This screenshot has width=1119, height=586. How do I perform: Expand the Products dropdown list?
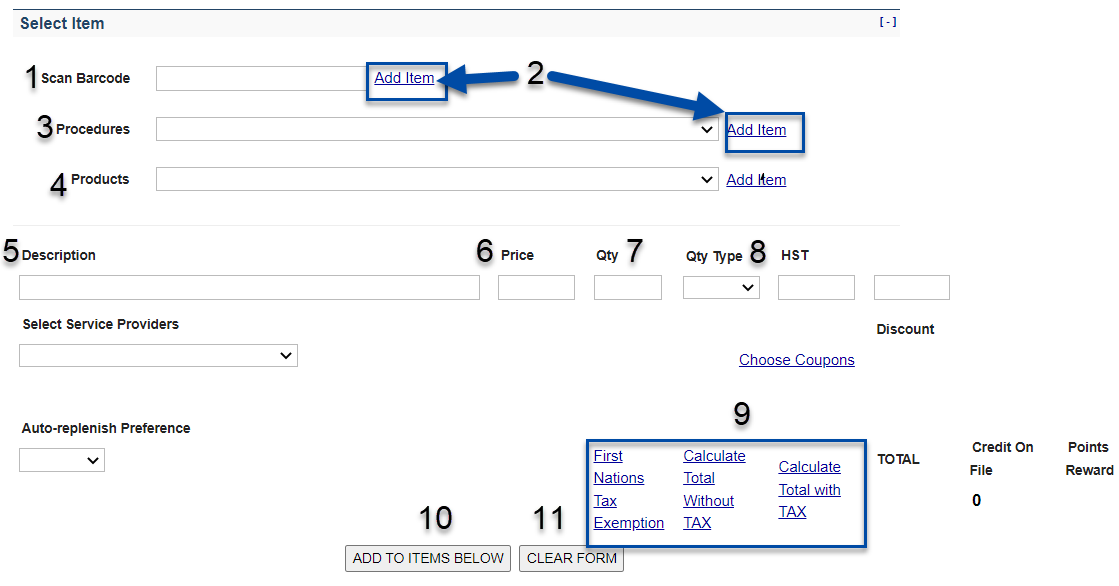(x=436, y=180)
